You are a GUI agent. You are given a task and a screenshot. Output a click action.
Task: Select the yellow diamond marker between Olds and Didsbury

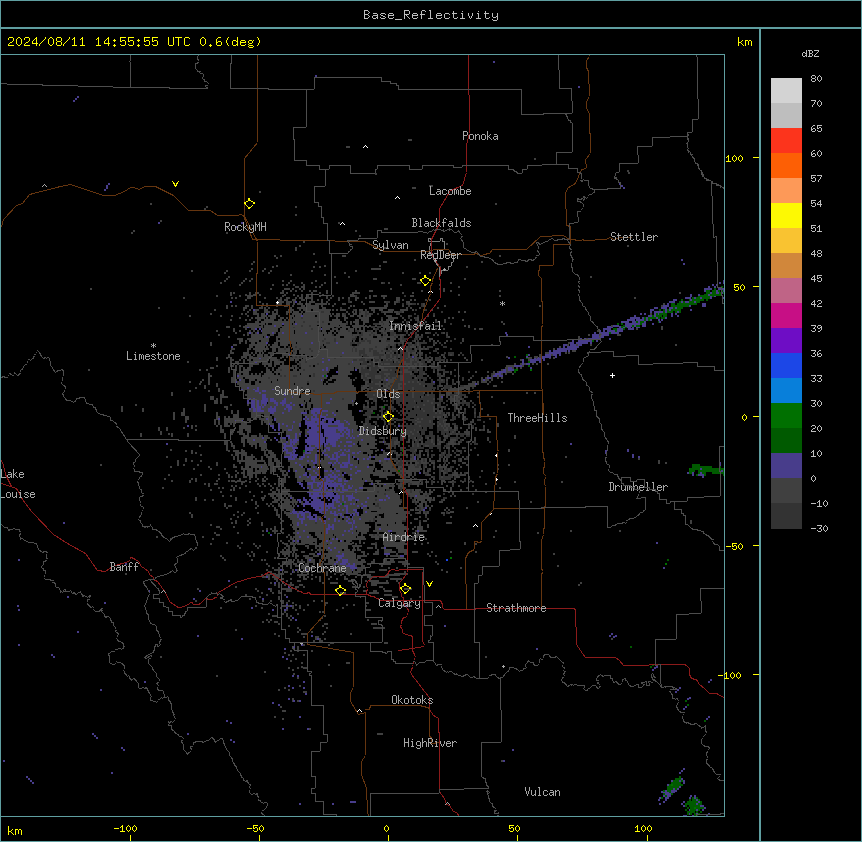[388, 416]
